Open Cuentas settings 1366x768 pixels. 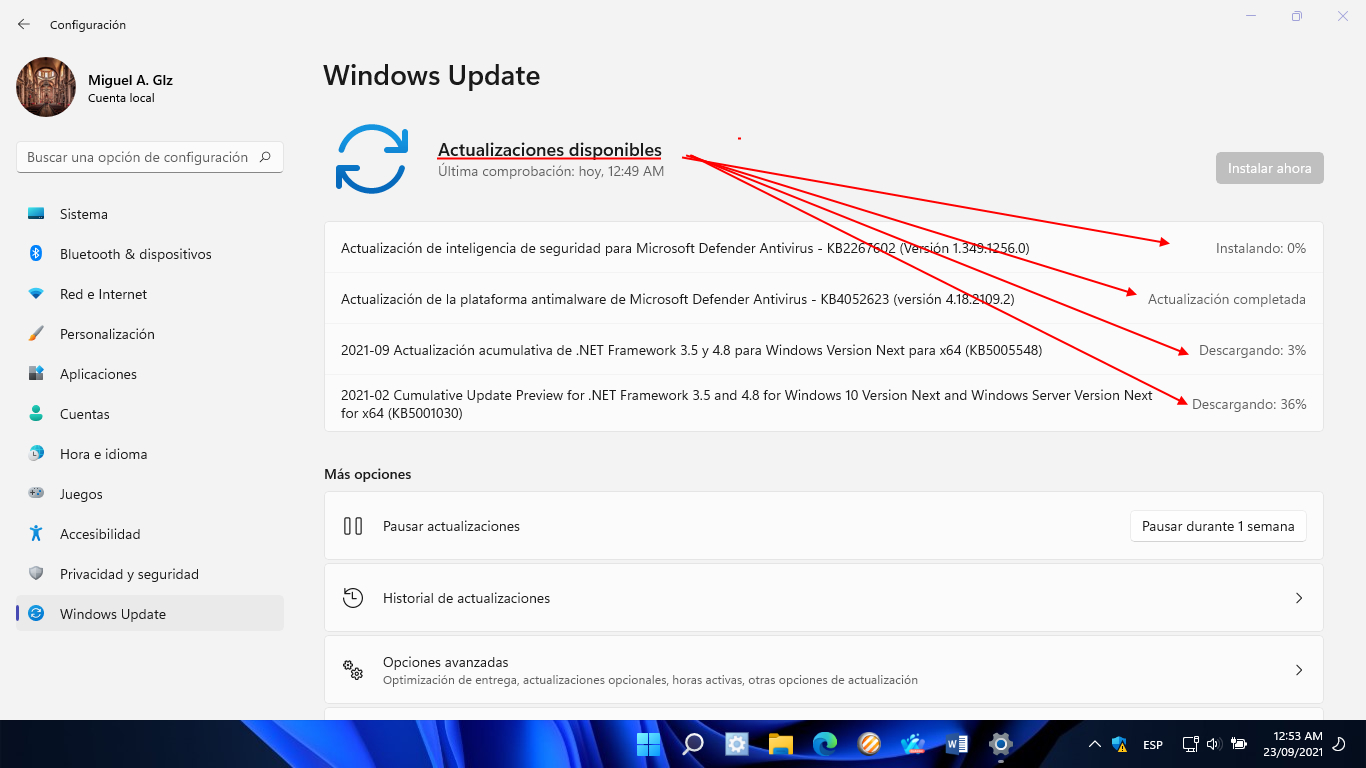click(150, 414)
